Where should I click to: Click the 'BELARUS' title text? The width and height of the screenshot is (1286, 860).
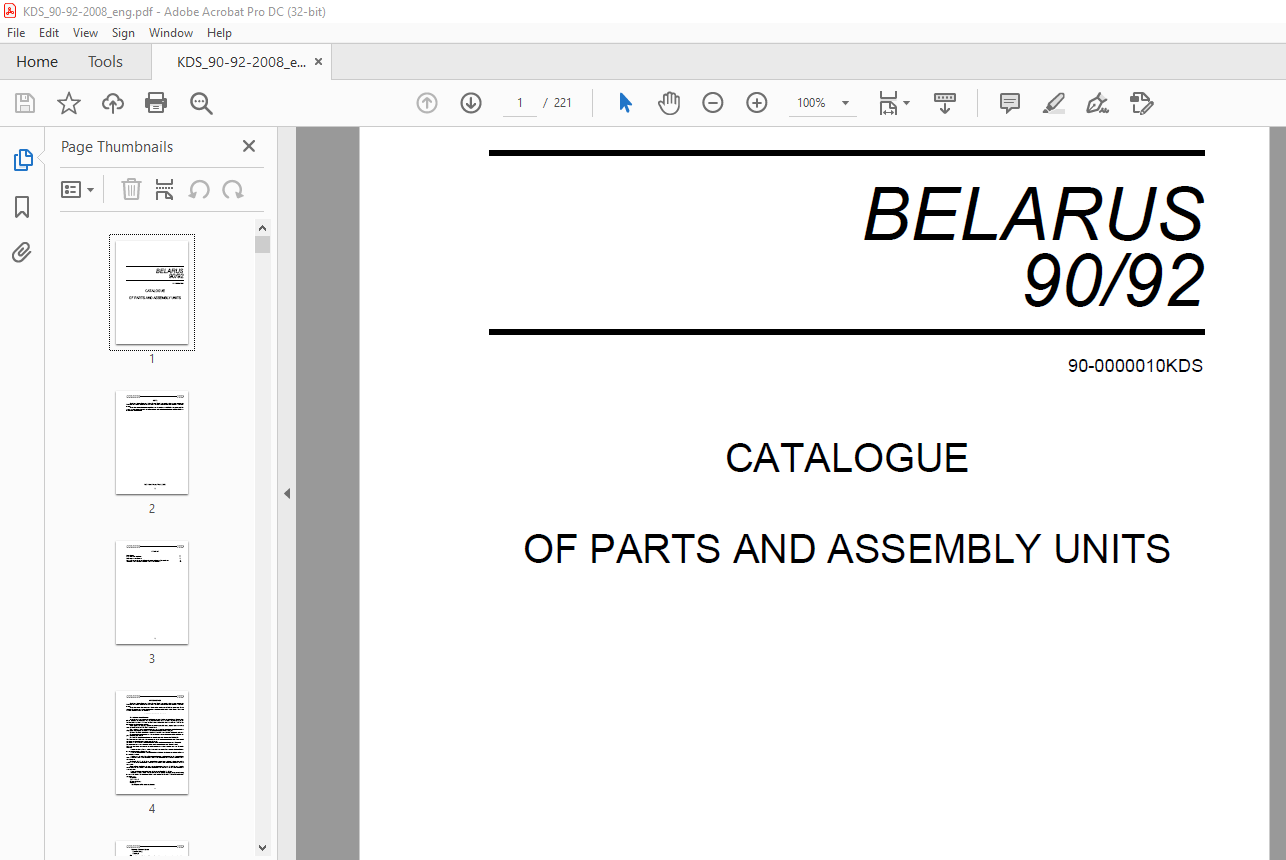[1034, 213]
